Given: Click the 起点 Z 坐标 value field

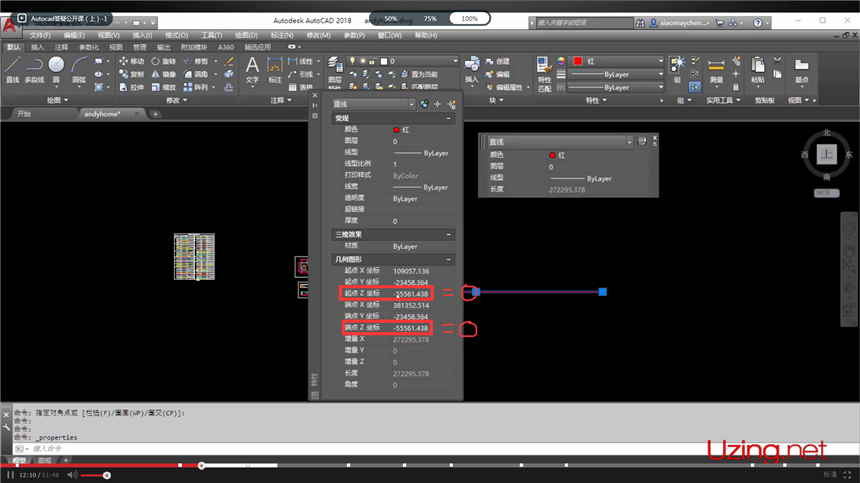Looking at the screenshot, I should coord(410,294).
